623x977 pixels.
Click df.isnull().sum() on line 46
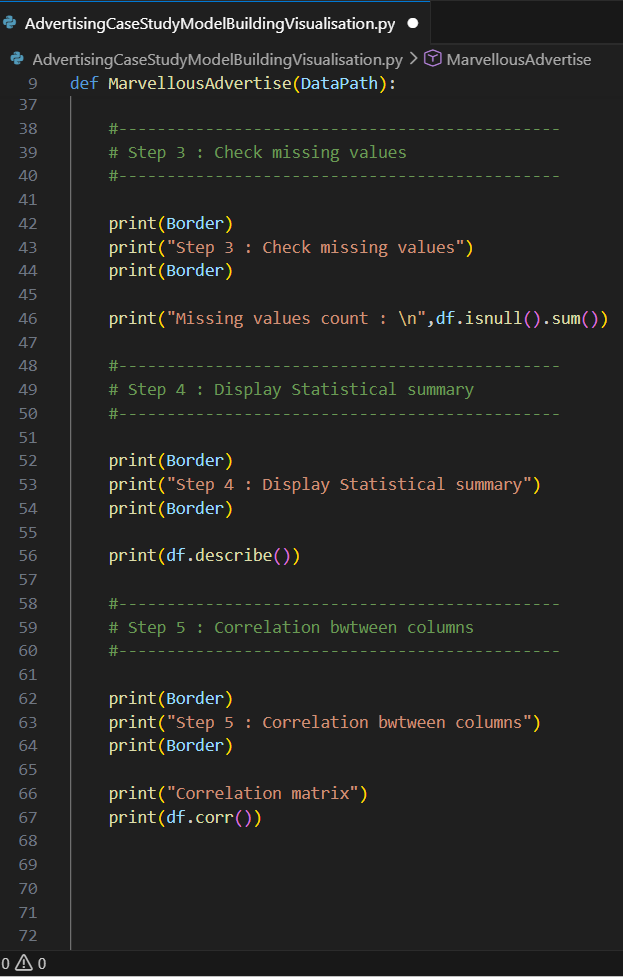[517, 318]
